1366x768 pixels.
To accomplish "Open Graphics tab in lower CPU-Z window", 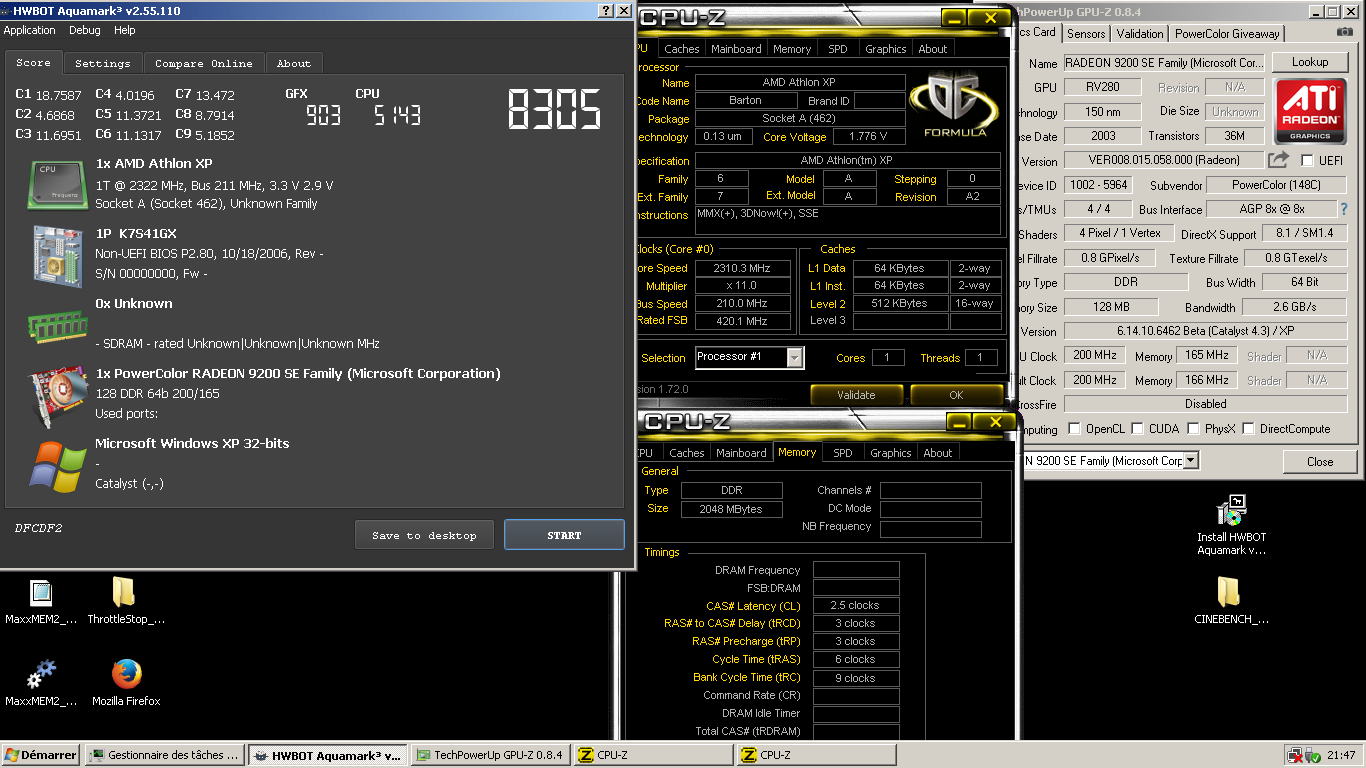I will [891, 453].
